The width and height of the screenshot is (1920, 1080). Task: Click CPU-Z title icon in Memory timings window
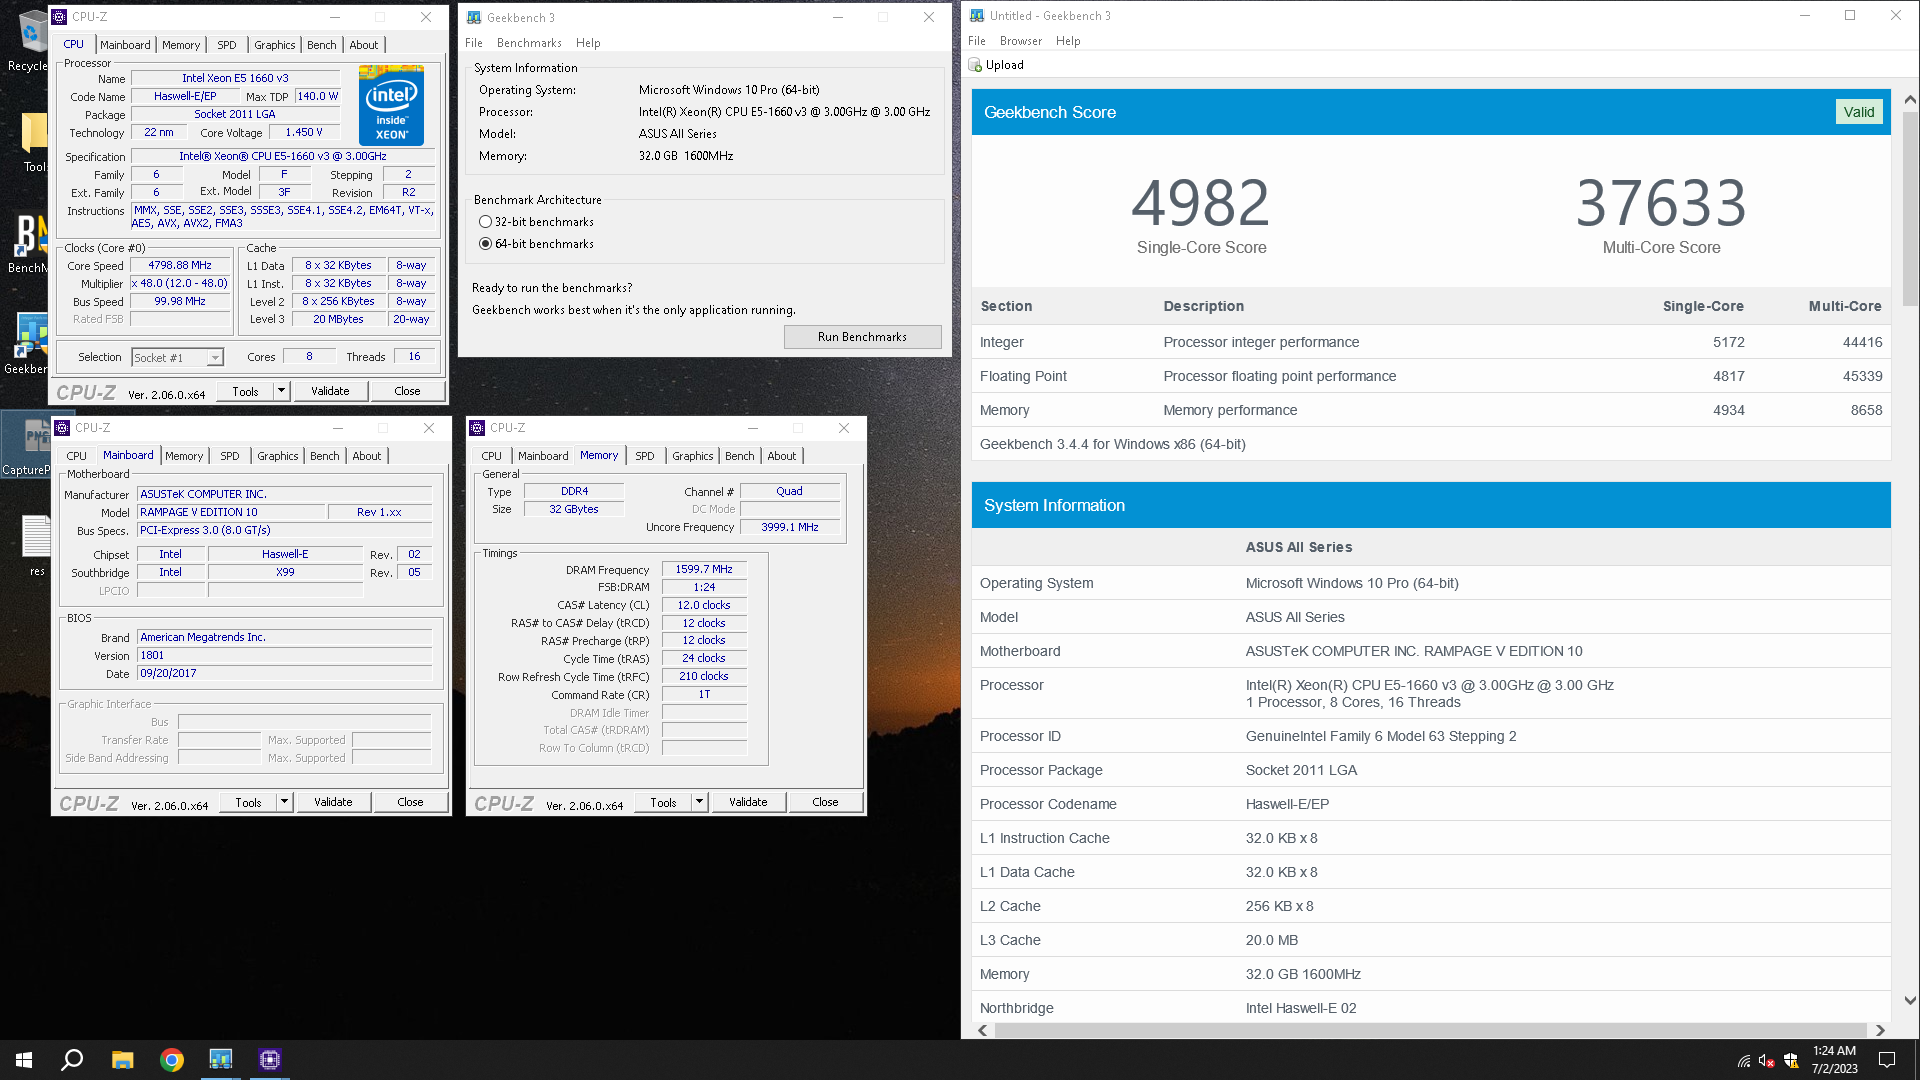477,428
